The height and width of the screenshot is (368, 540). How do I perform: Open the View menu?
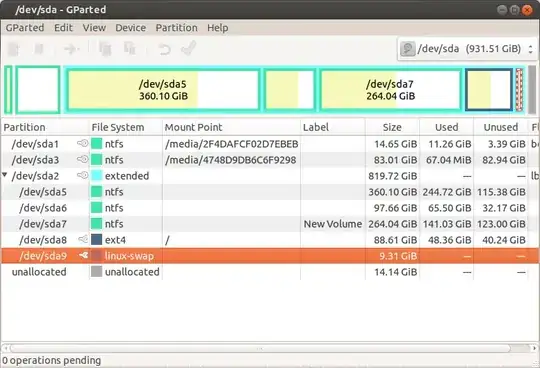point(94,28)
